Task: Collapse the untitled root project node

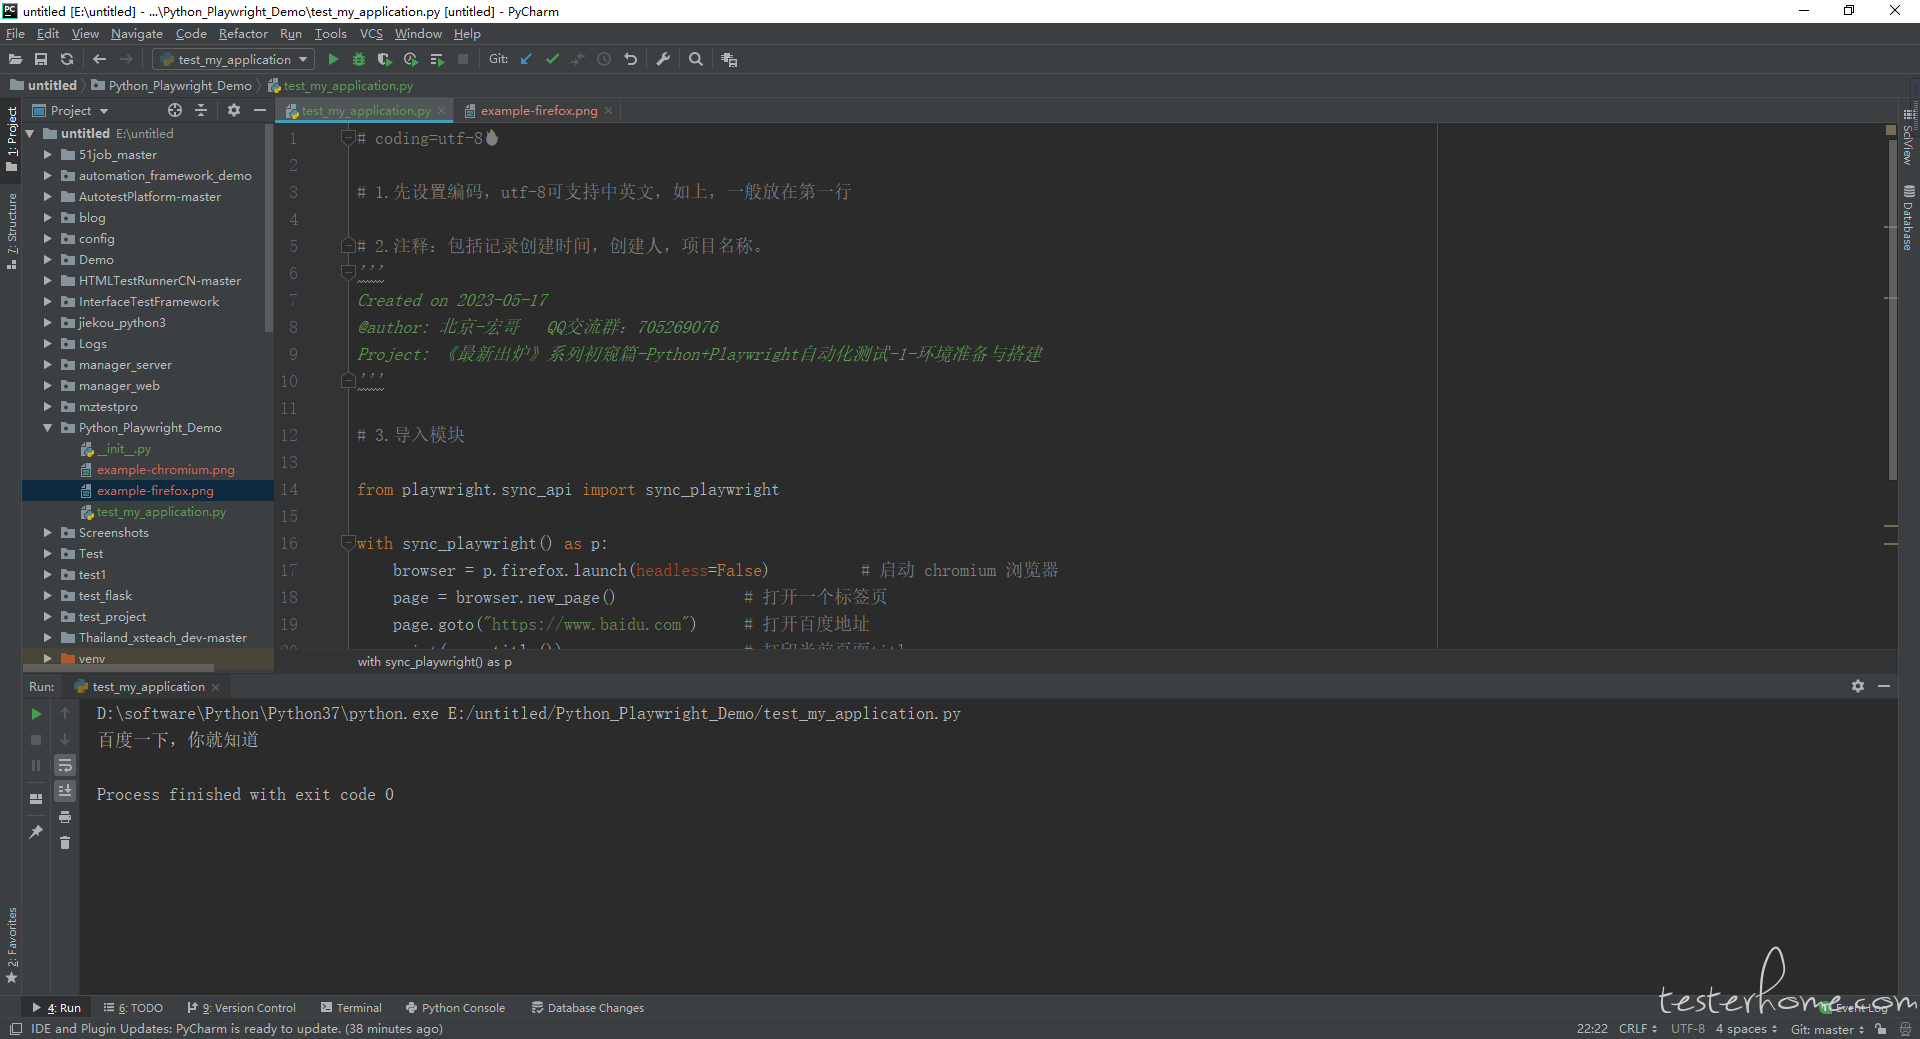Action: click(30, 134)
